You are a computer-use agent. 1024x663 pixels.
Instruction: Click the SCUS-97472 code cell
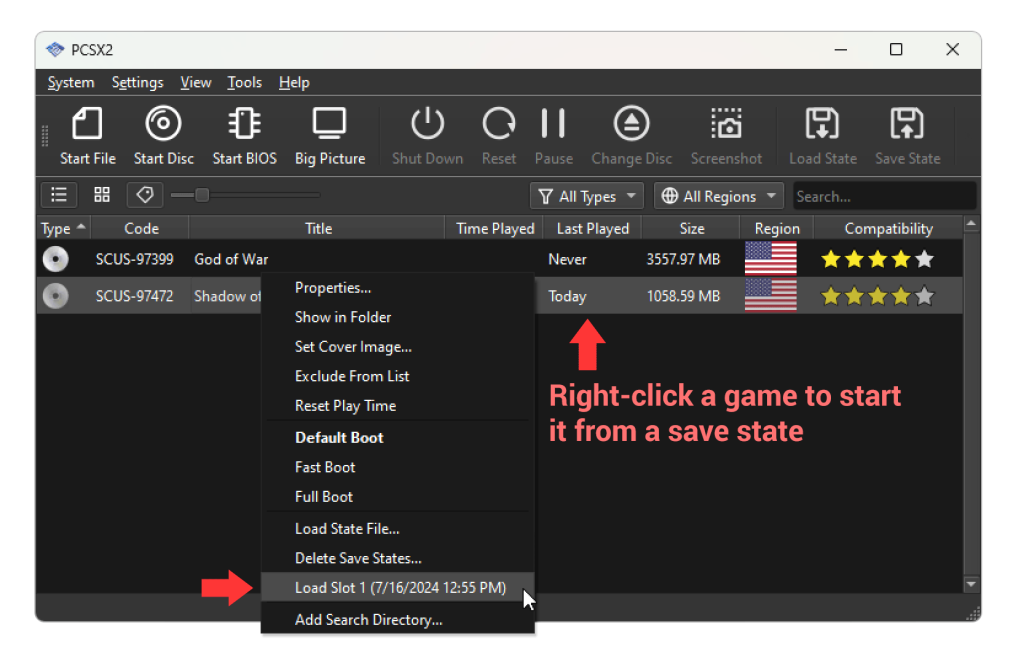tap(135, 297)
